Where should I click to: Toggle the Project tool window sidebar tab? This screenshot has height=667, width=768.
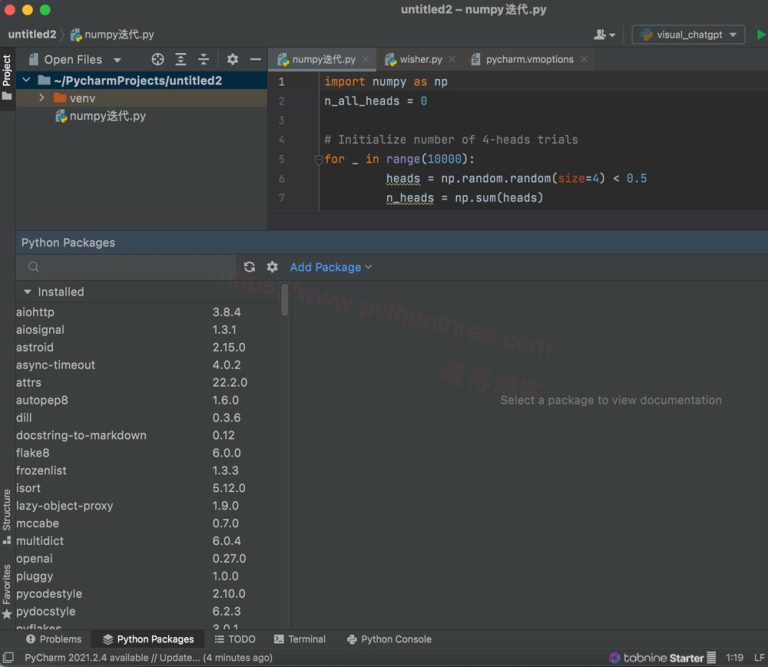point(7,76)
